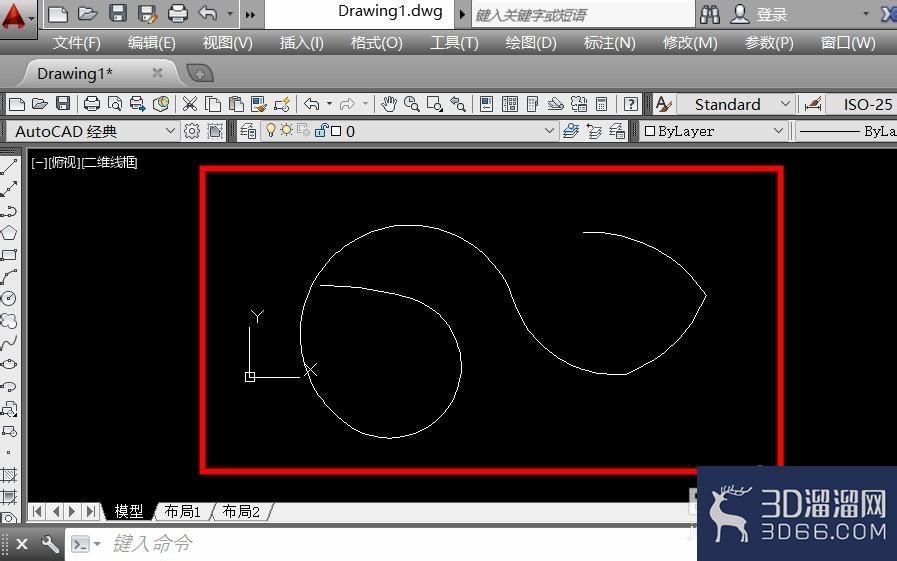Toggle layer 0 on/off lightbulb
This screenshot has width=897, height=561.
pos(271,130)
